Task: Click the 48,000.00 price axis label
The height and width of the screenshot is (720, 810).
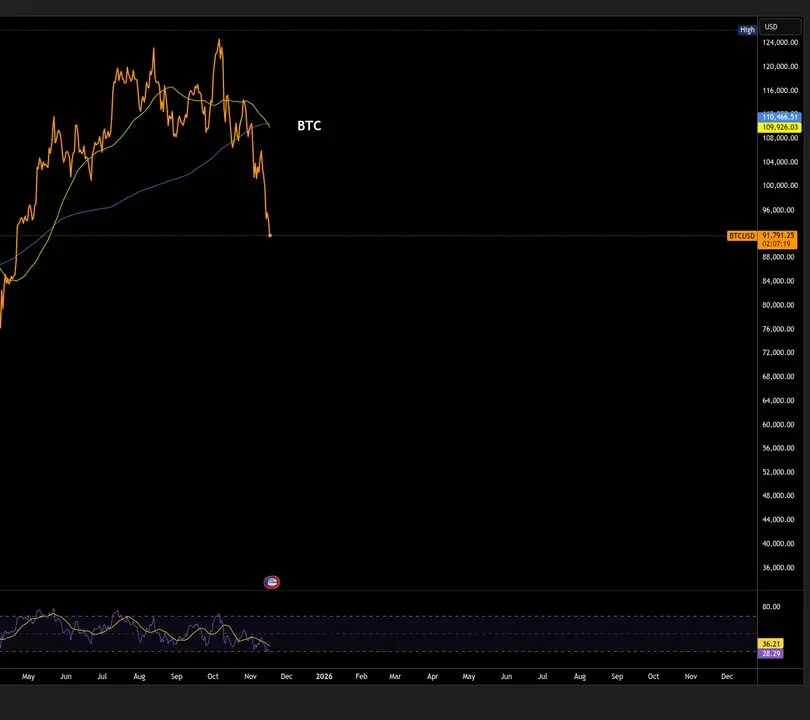Action: point(778,496)
